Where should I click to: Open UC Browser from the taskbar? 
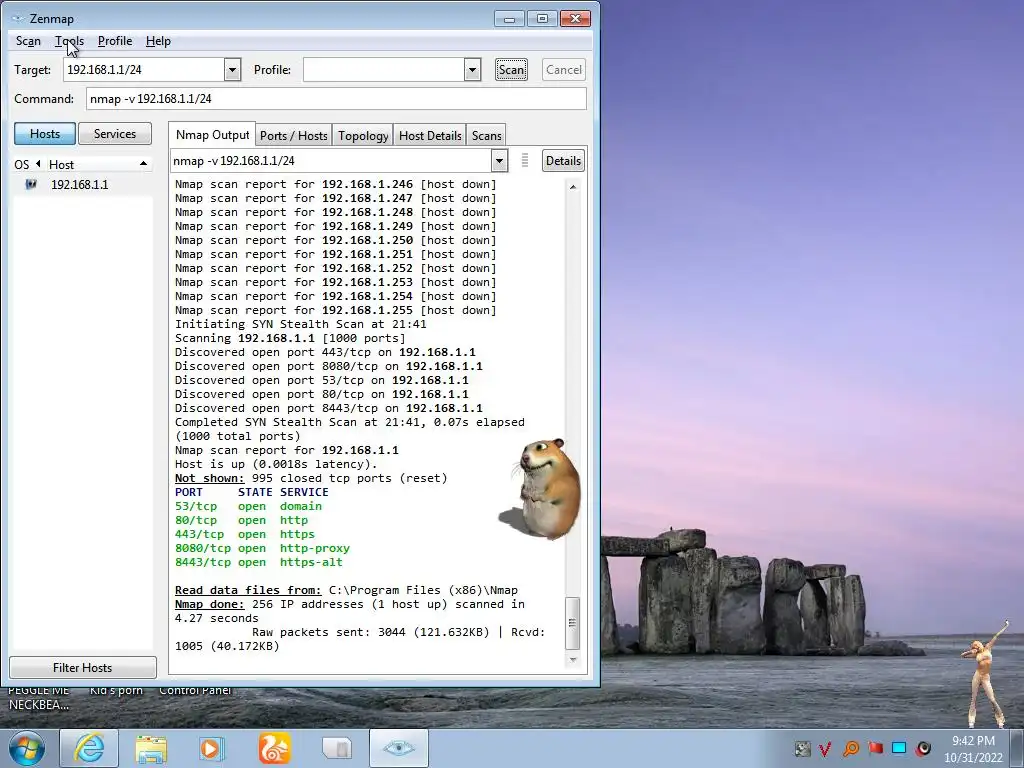pos(274,749)
